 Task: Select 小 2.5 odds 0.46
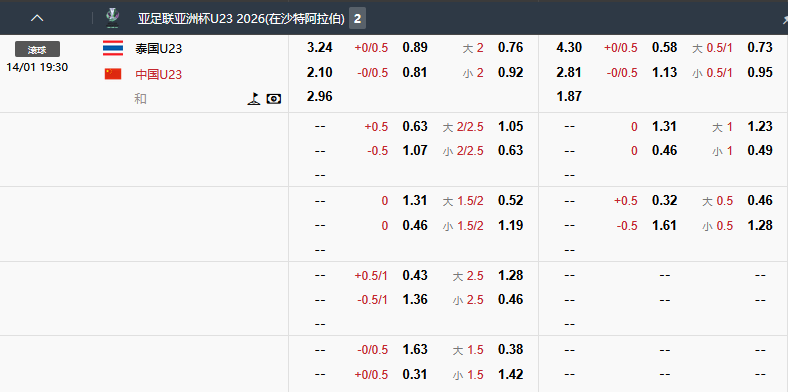[511, 300]
